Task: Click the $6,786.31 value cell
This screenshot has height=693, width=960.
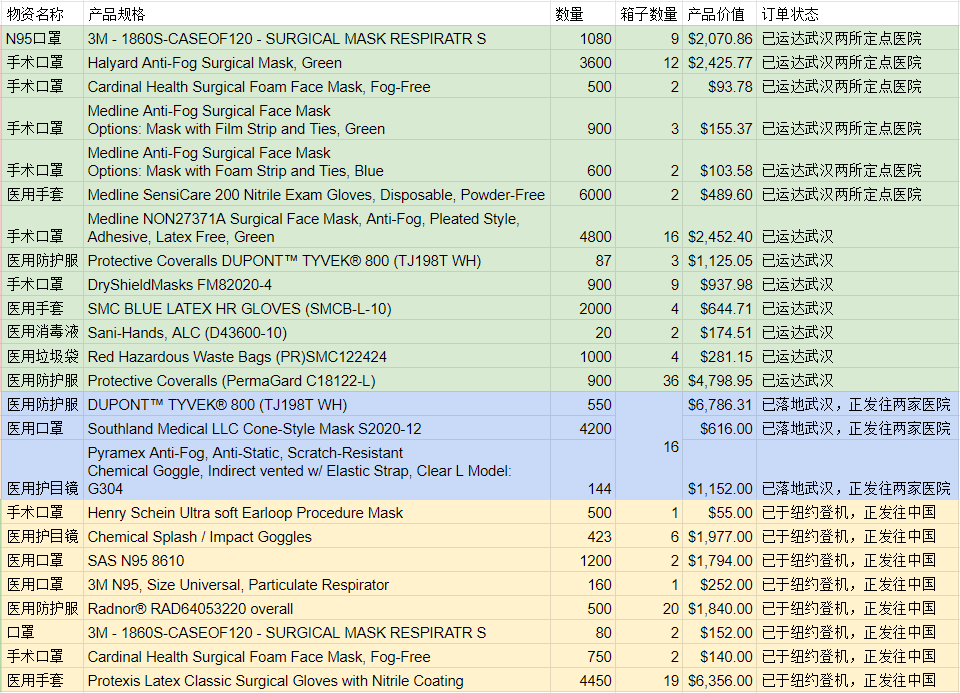Action: (719, 404)
